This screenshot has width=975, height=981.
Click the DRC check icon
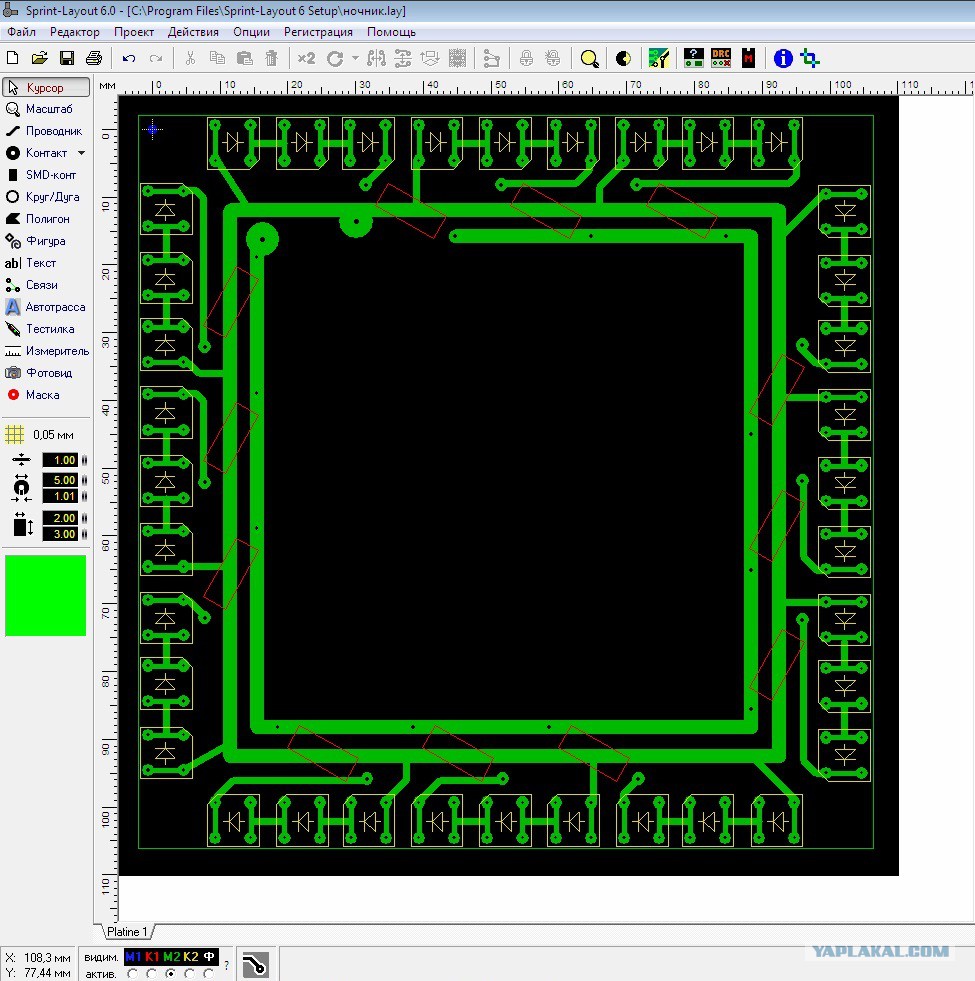721,59
